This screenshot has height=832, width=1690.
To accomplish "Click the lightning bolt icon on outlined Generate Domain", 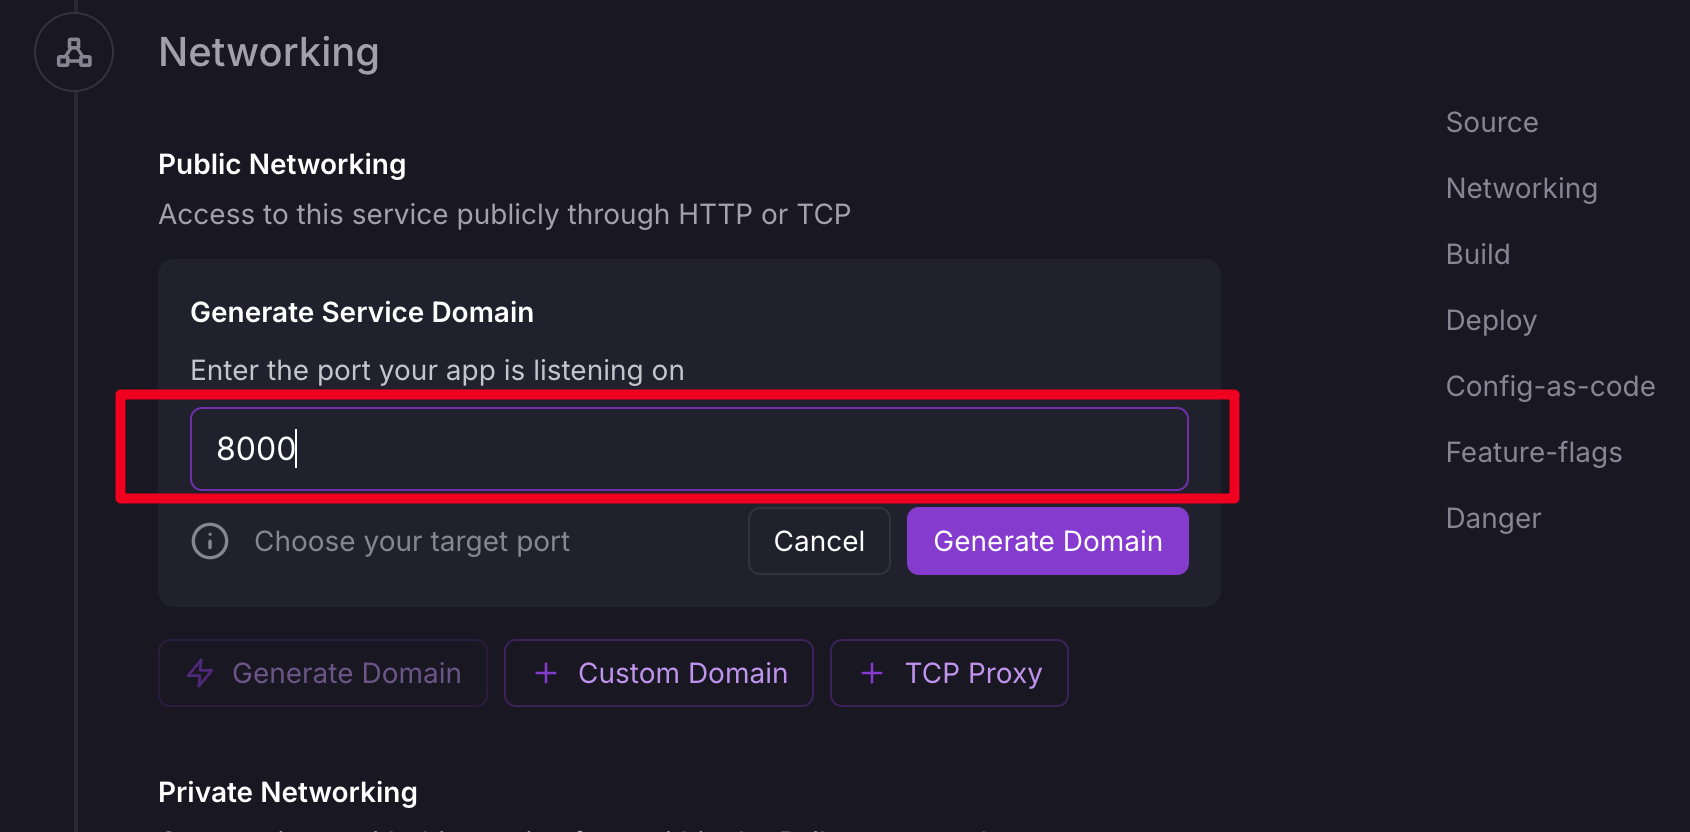I will pos(200,673).
